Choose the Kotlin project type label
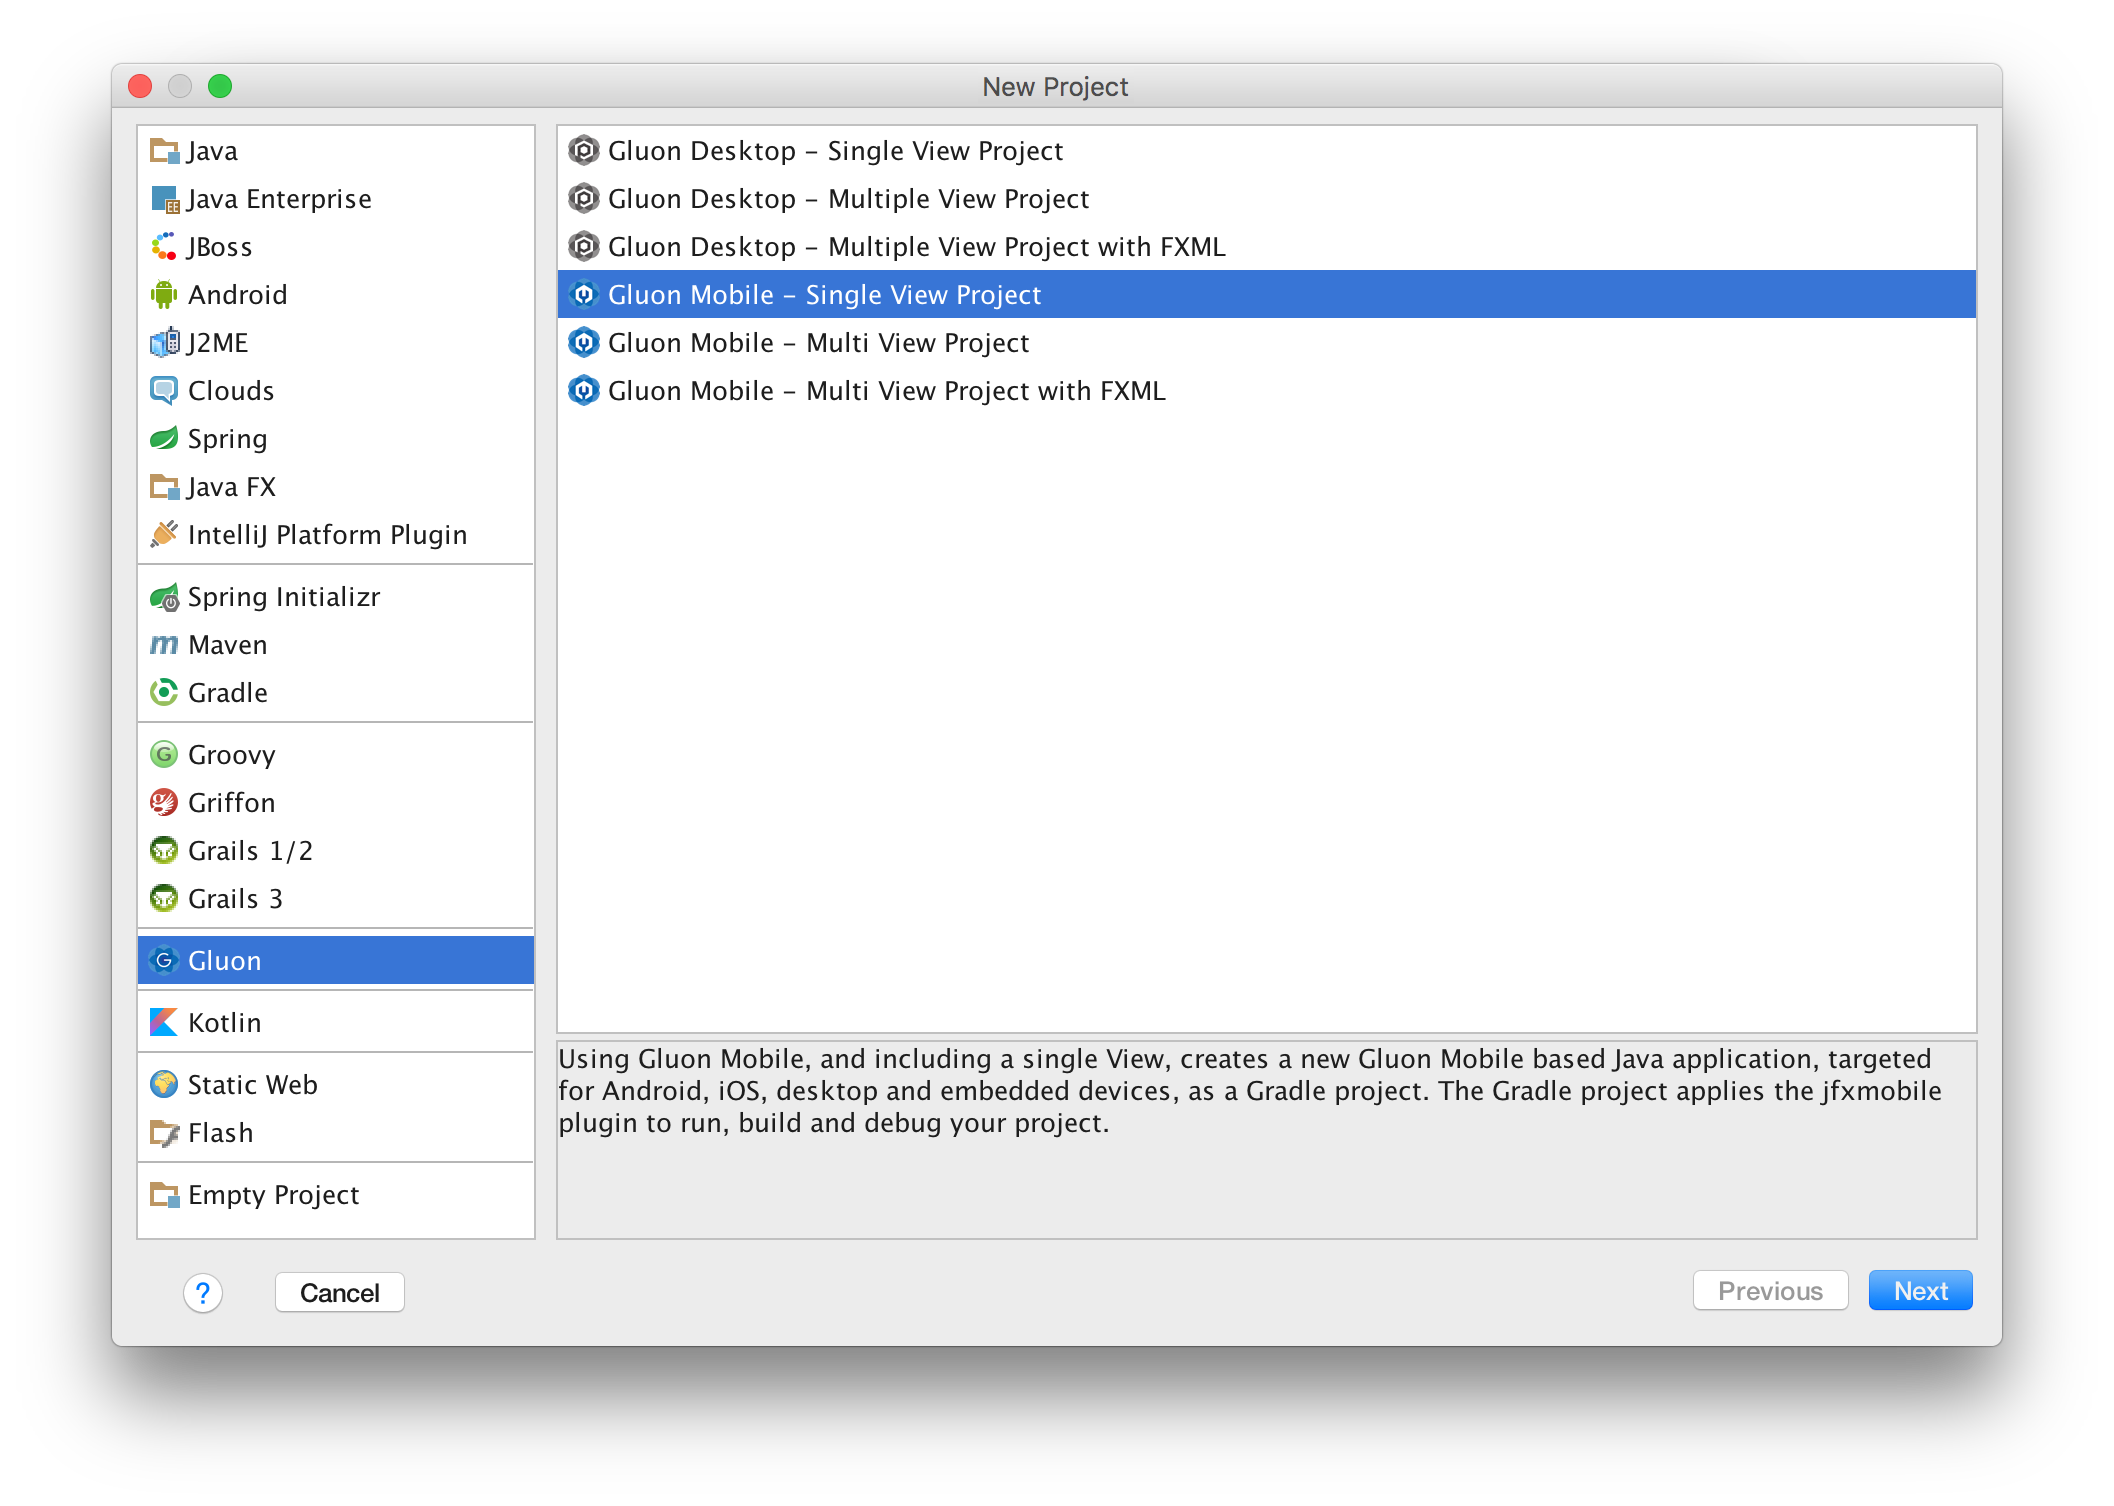 point(224,1023)
